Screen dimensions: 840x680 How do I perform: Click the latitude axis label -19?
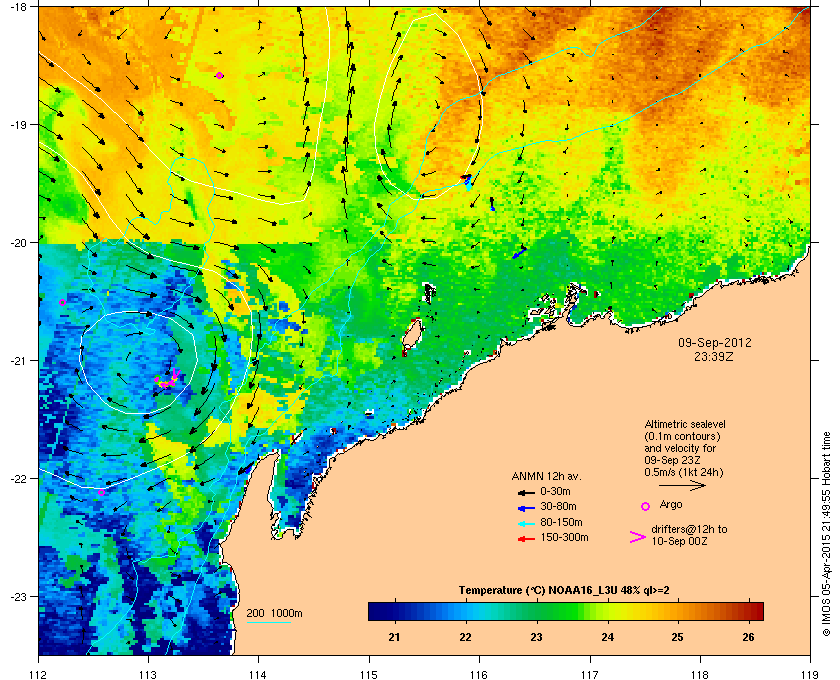tap(18, 125)
